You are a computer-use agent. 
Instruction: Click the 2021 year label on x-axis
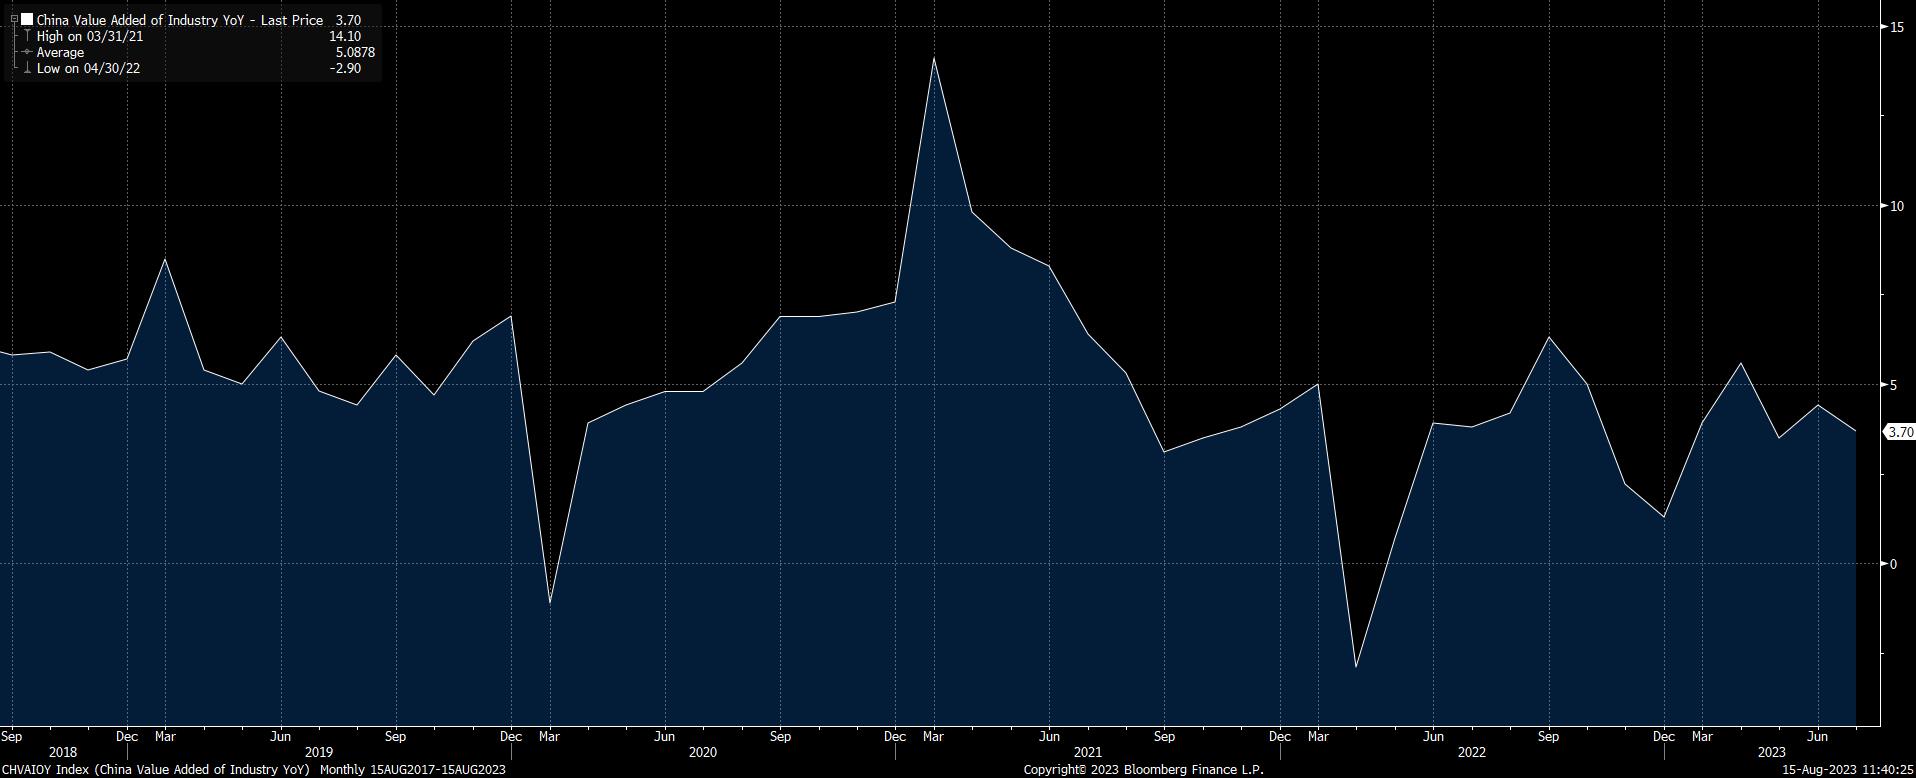point(1088,752)
